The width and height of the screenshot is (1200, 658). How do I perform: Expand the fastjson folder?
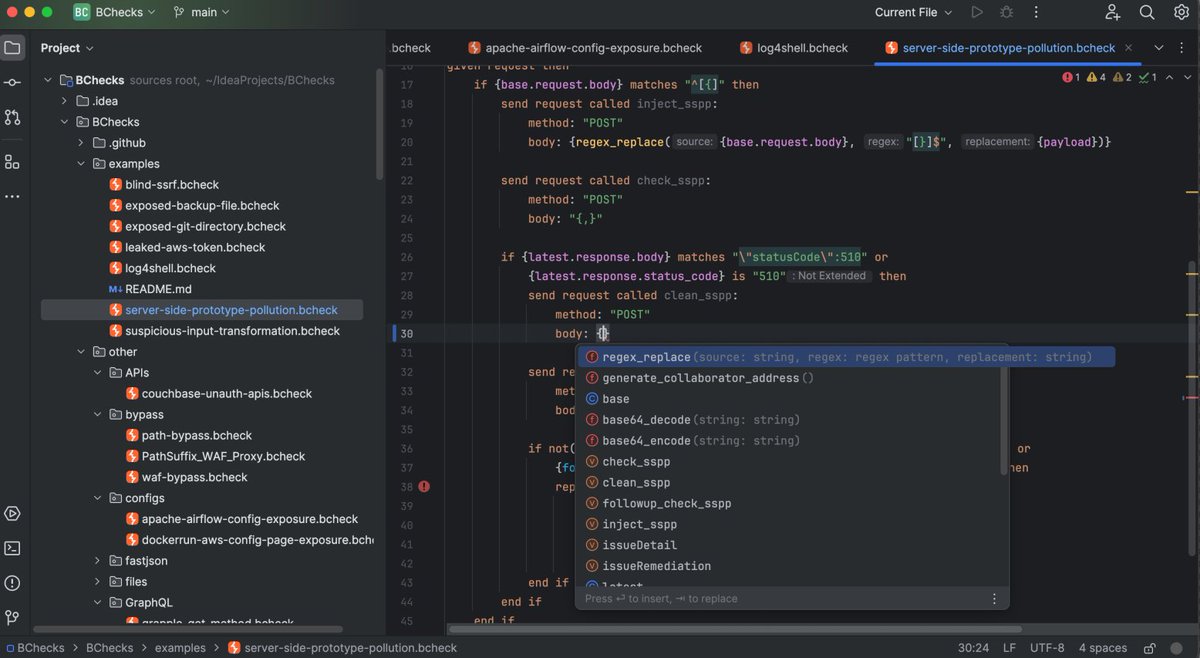pyautogui.click(x=98, y=561)
